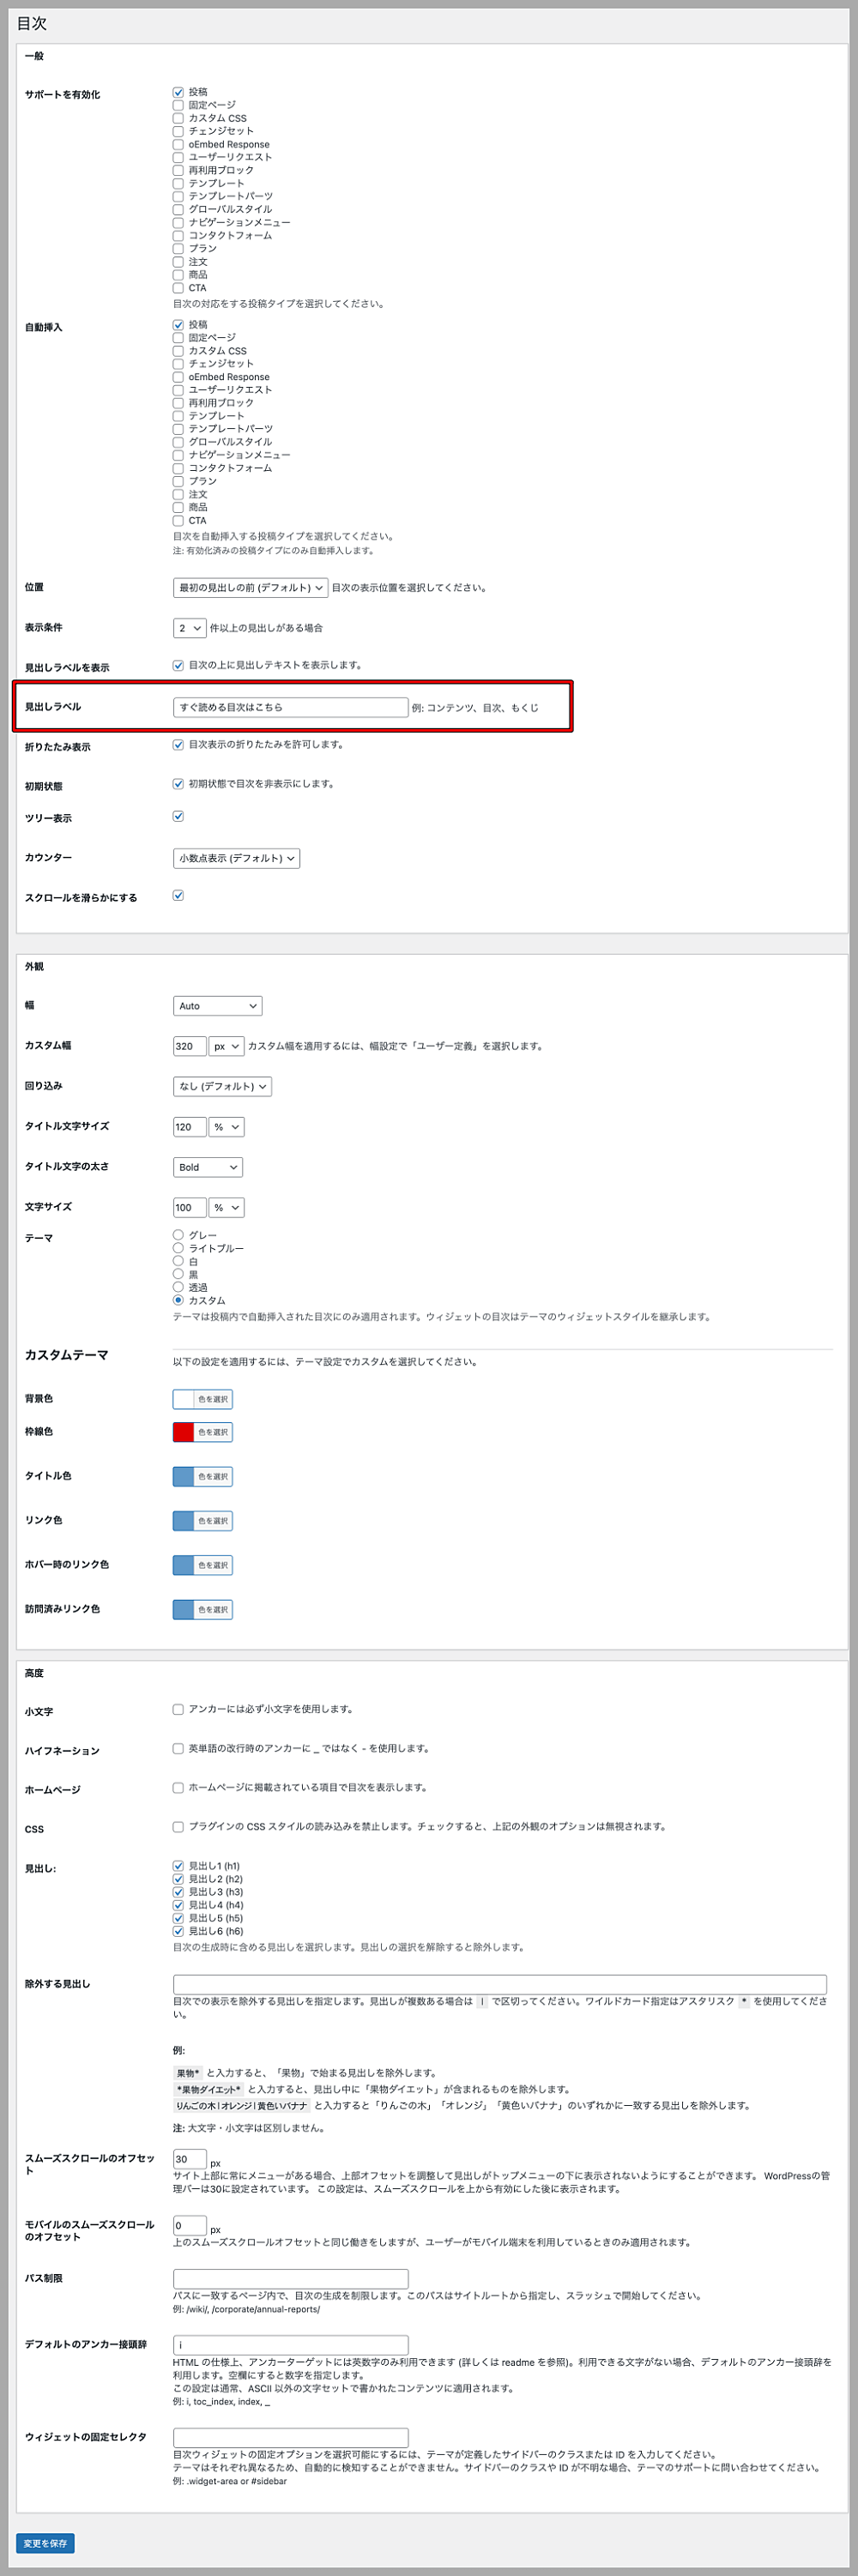Open the 位置 dropdown
This screenshot has width=858, height=2576.
pyautogui.click(x=250, y=588)
